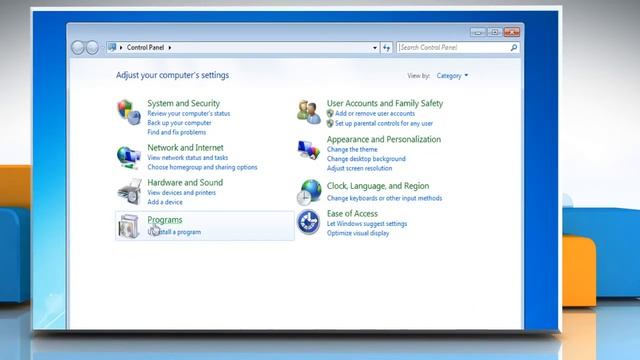Open the Programs heading link
The height and width of the screenshot is (360, 640).
(165, 220)
